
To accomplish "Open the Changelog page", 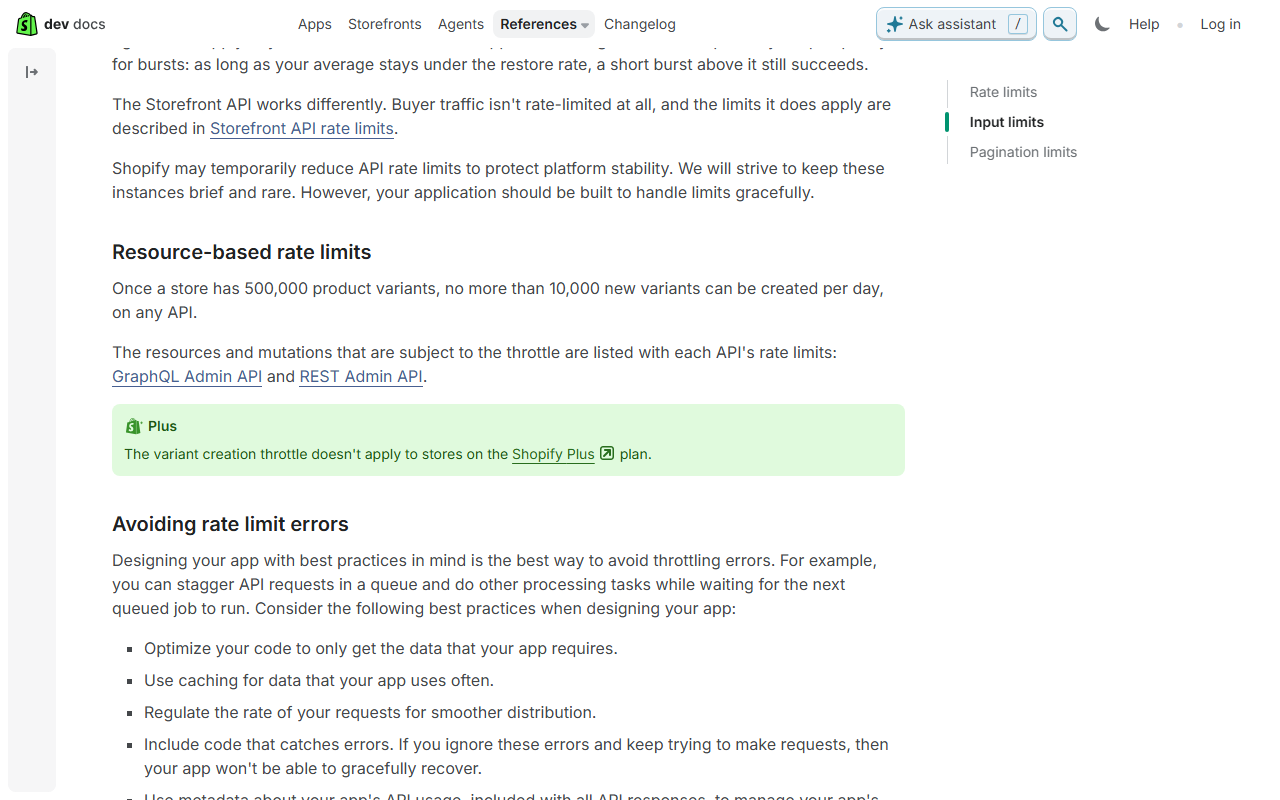I will 640,24.
